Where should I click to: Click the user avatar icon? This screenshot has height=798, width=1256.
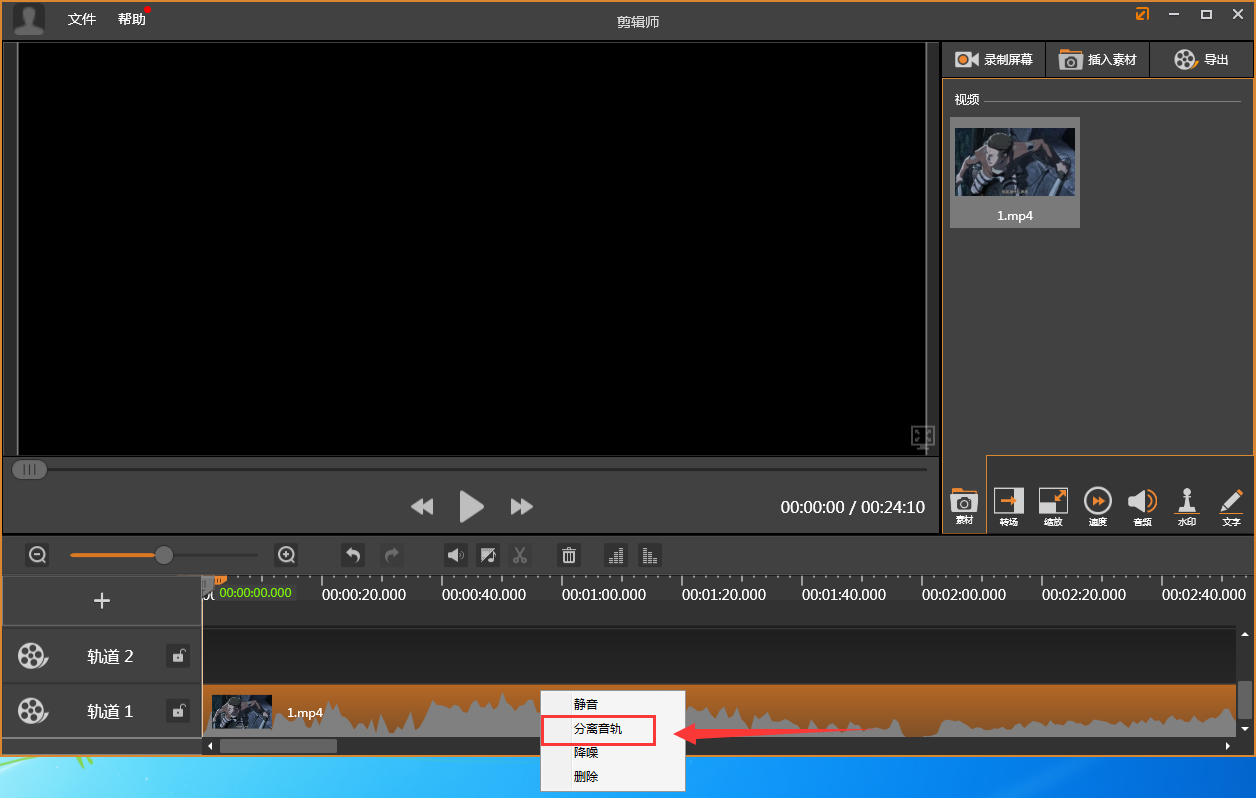point(29,19)
